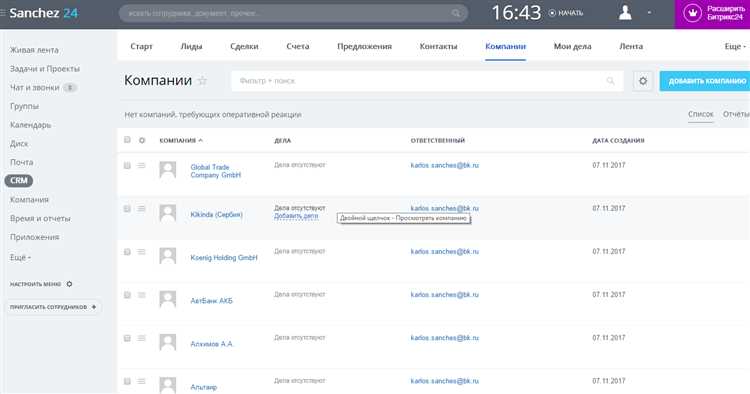Tick the checkbox for АвтБанк АКБ
Screen dimensions: 750x394
pos(127,295)
